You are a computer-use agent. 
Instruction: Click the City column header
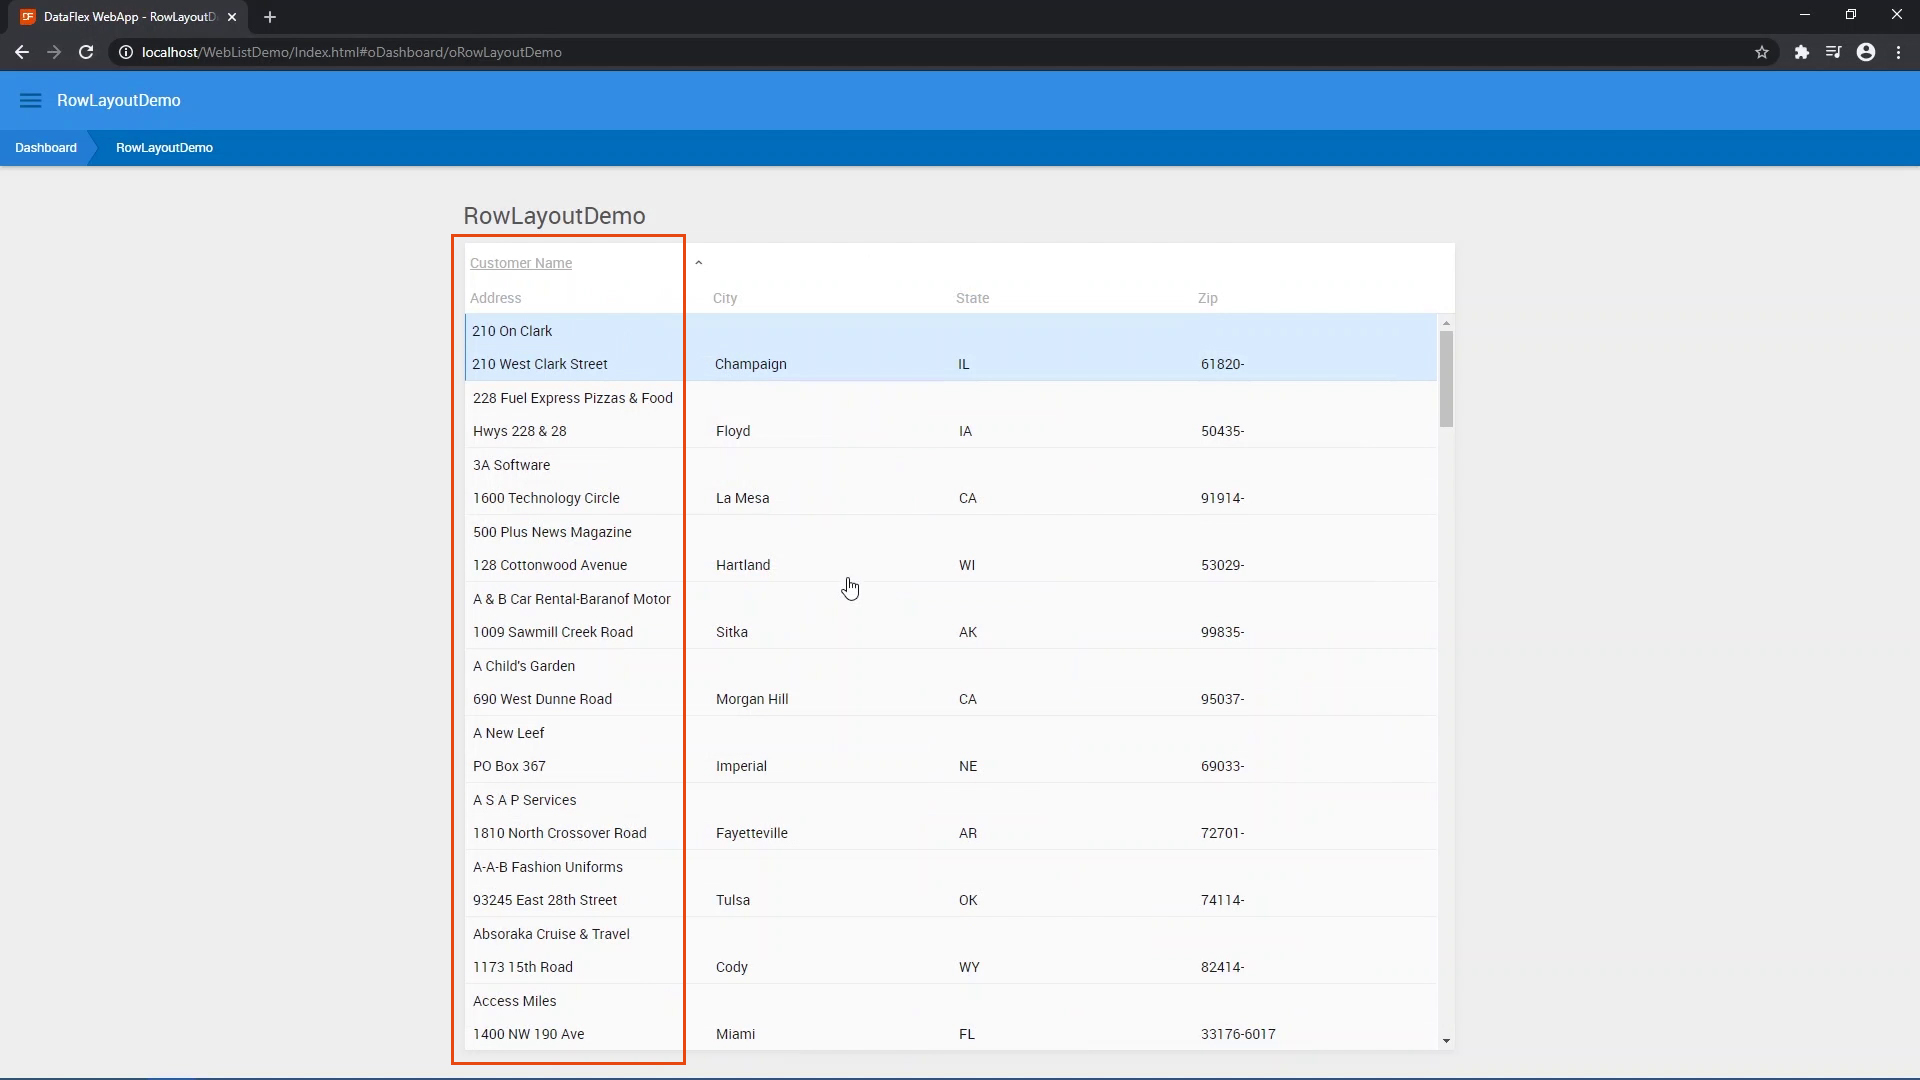click(x=725, y=298)
